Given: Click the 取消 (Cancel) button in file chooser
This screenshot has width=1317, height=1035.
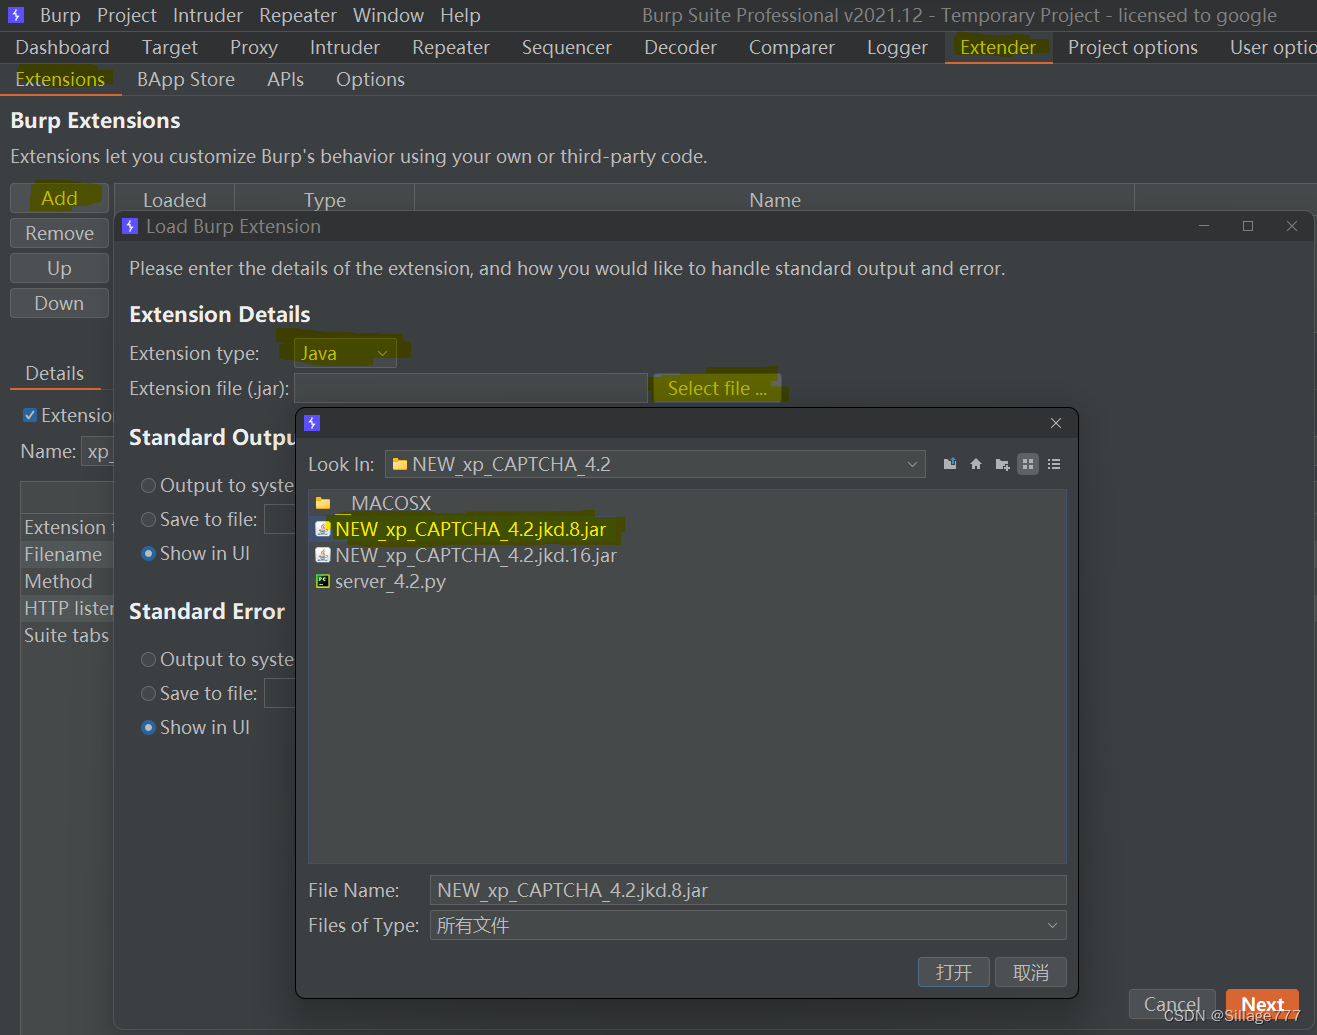Looking at the screenshot, I should click(x=1031, y=972).
